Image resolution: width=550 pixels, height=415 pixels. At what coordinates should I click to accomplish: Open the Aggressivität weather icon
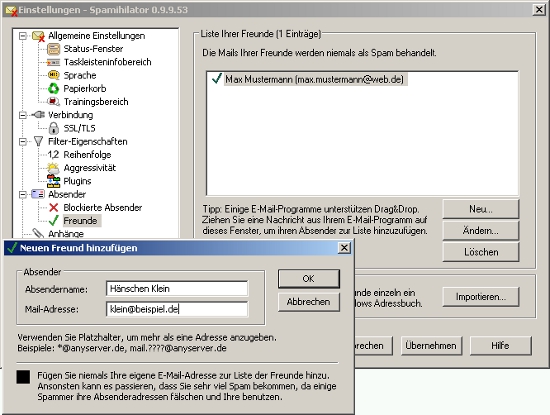(54, 168)
